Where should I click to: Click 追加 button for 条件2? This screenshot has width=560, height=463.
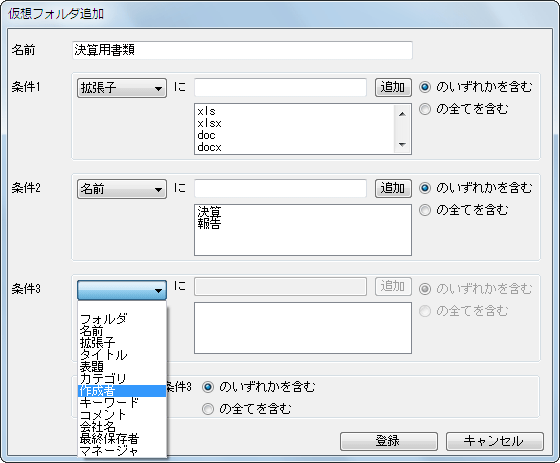pyautogui.click(x=393, y=188)
